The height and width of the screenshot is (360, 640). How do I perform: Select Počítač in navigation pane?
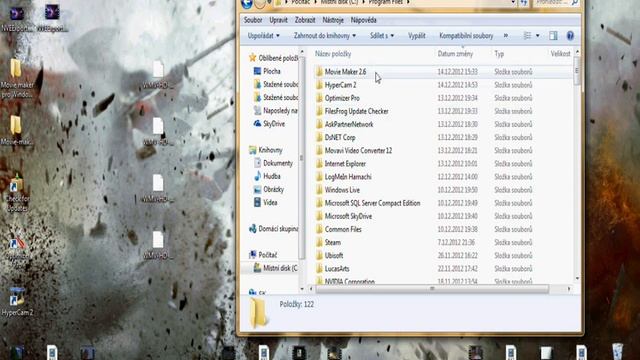[x=263, y=255]
